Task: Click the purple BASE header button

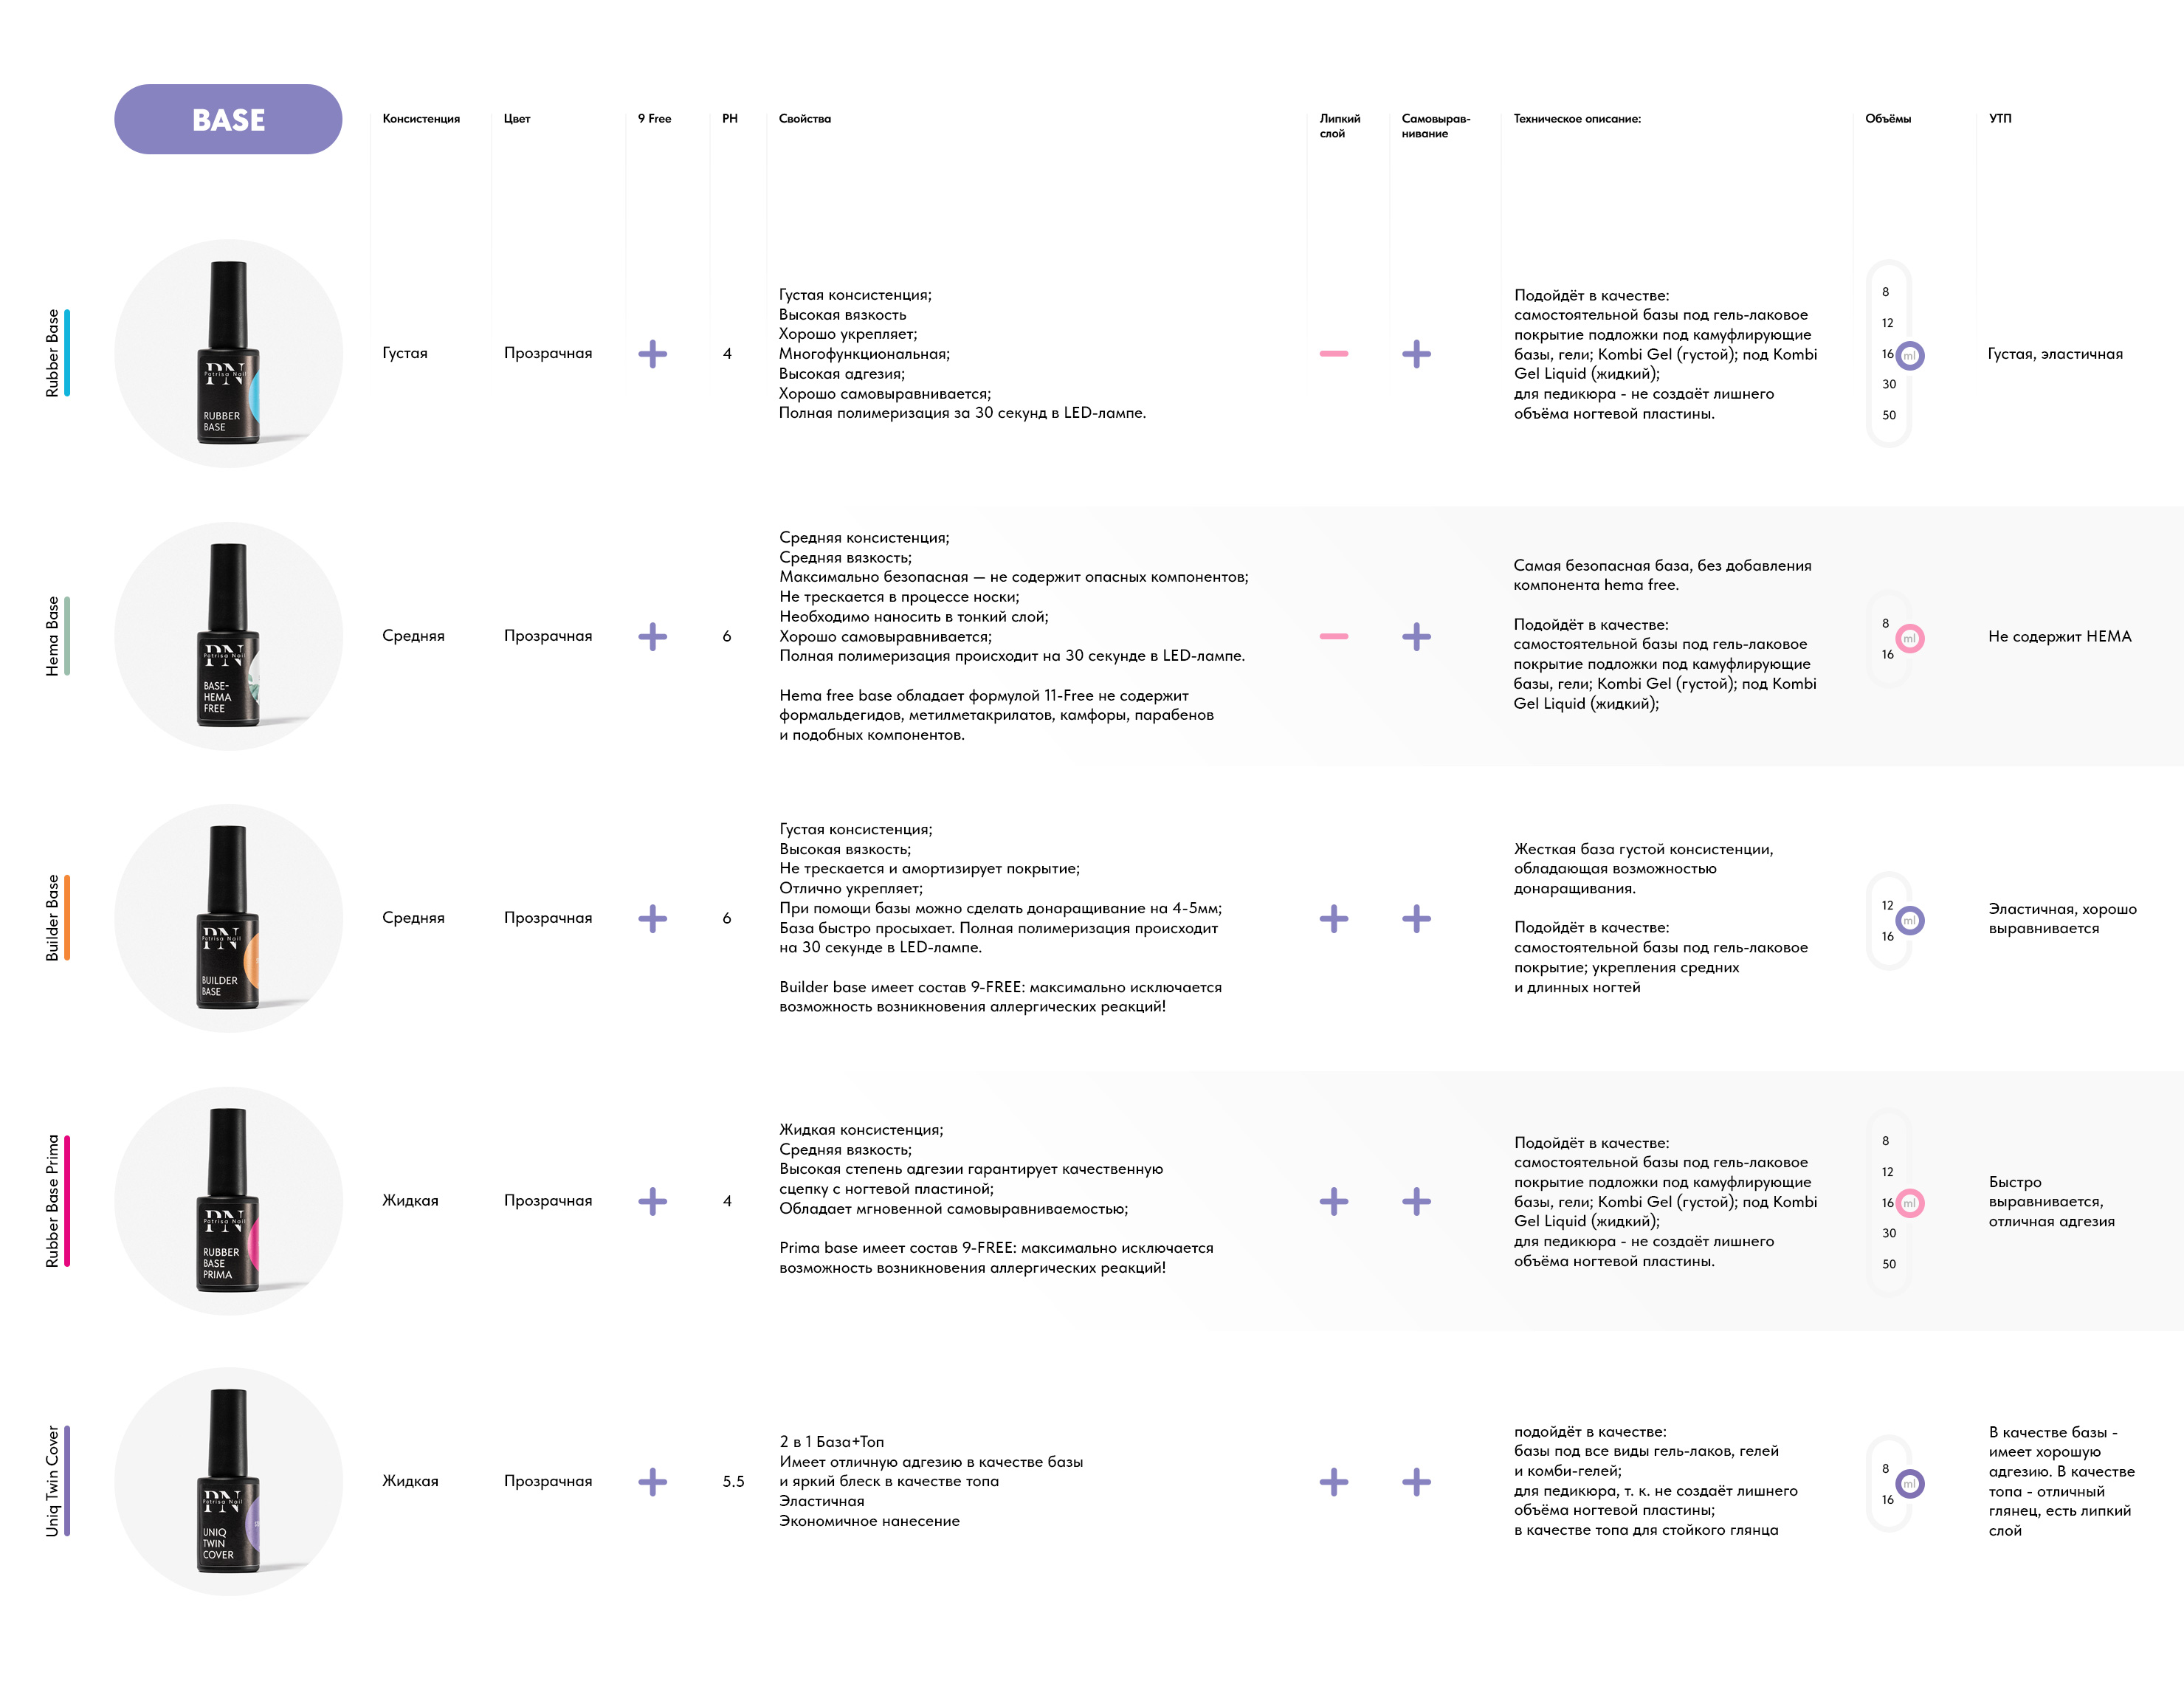Action: click(228, 119)
